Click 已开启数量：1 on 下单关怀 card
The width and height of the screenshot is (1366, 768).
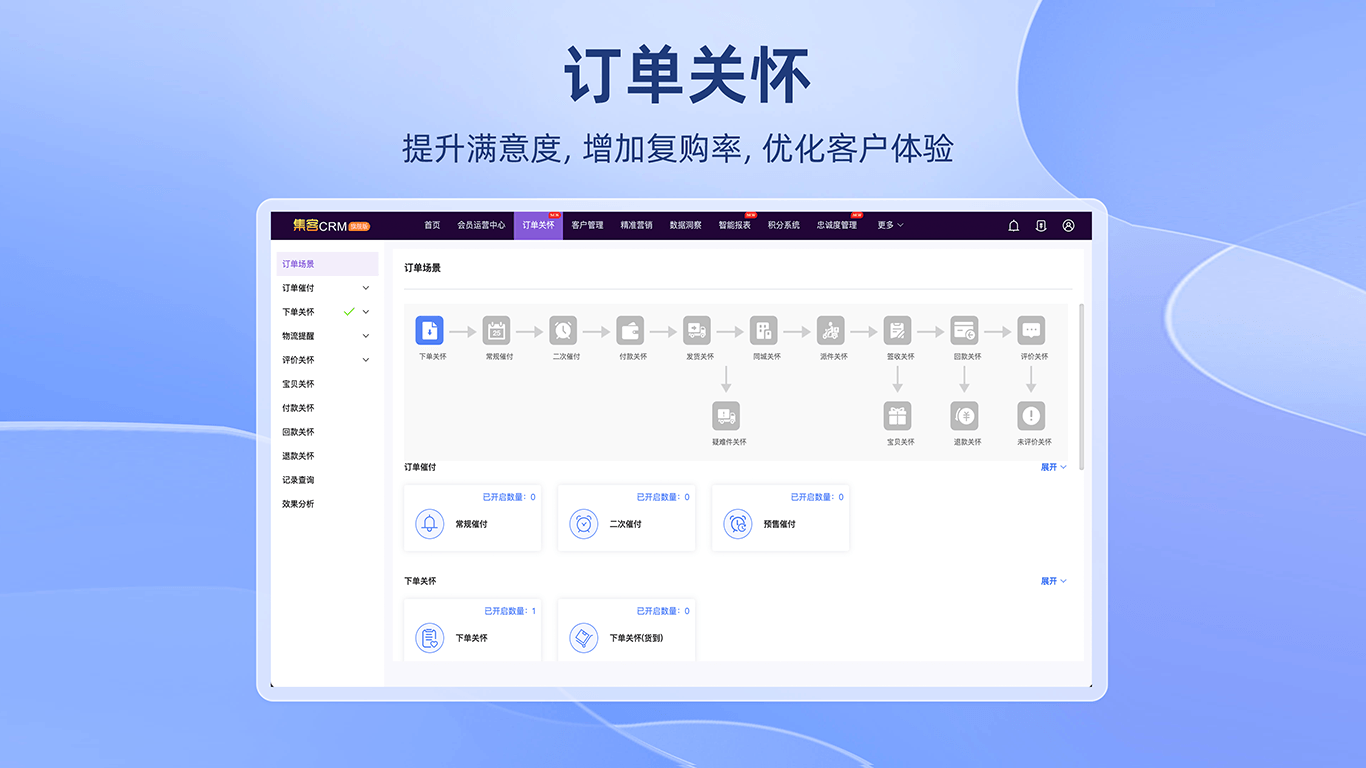click(x=510, y=611)
